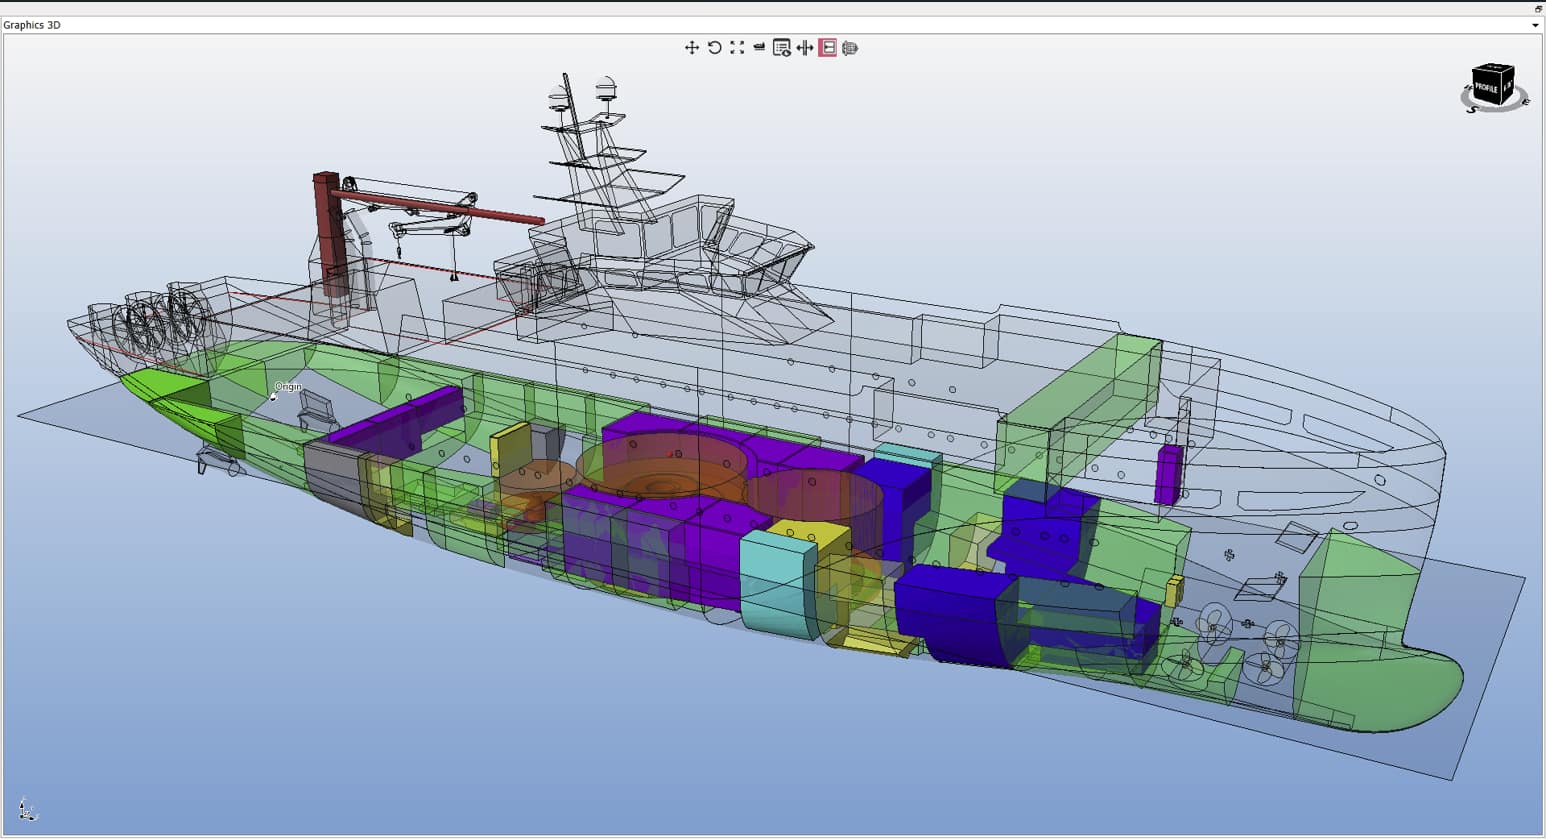Click the coordinate axes indicator bottom-left
This screenshot has height=839, width=1546.
click(27, 809)
